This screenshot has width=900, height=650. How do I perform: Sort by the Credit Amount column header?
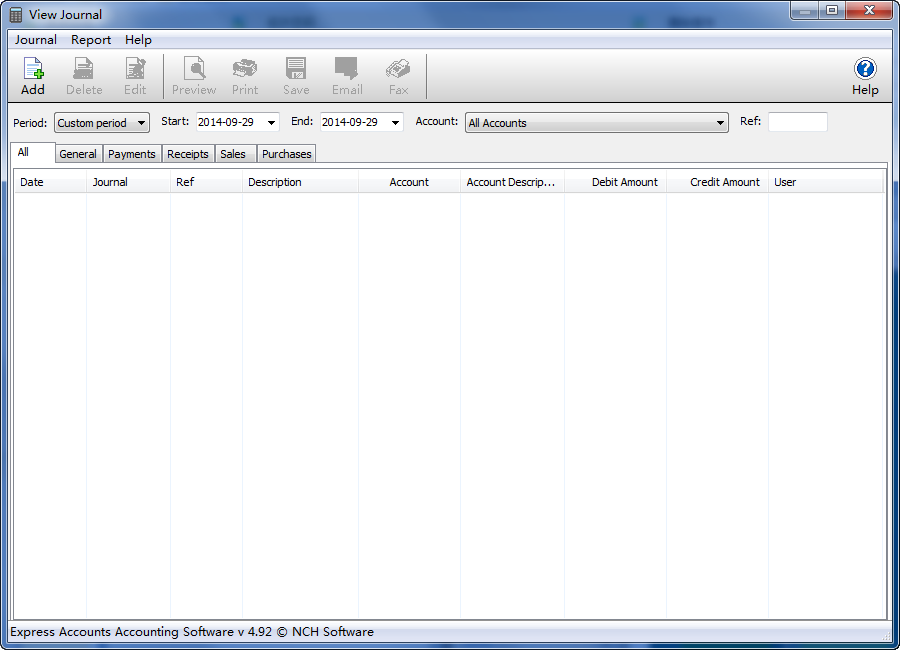pyautogui.click(x=717, y=182)
